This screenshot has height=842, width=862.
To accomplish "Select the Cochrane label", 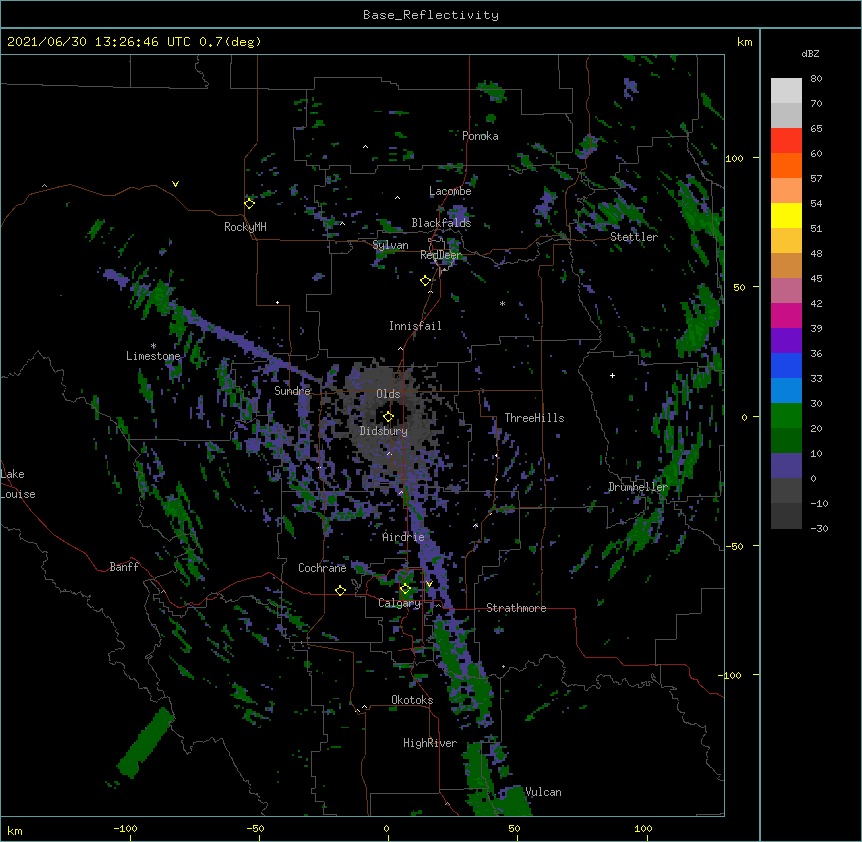I will [x=322, y=568].
